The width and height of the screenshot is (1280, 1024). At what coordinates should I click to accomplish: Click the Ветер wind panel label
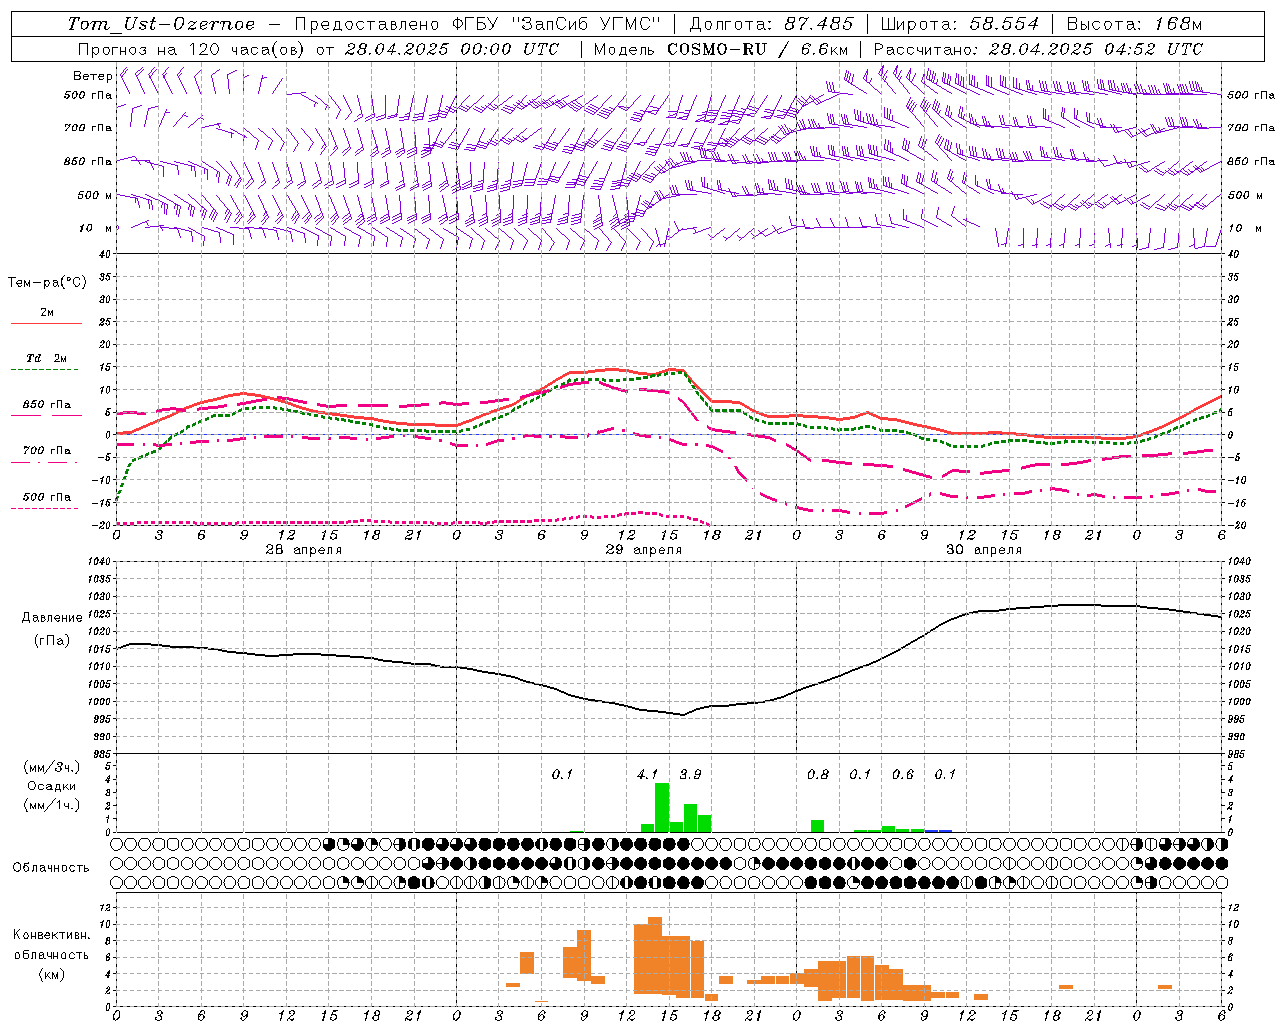point(92,76)
